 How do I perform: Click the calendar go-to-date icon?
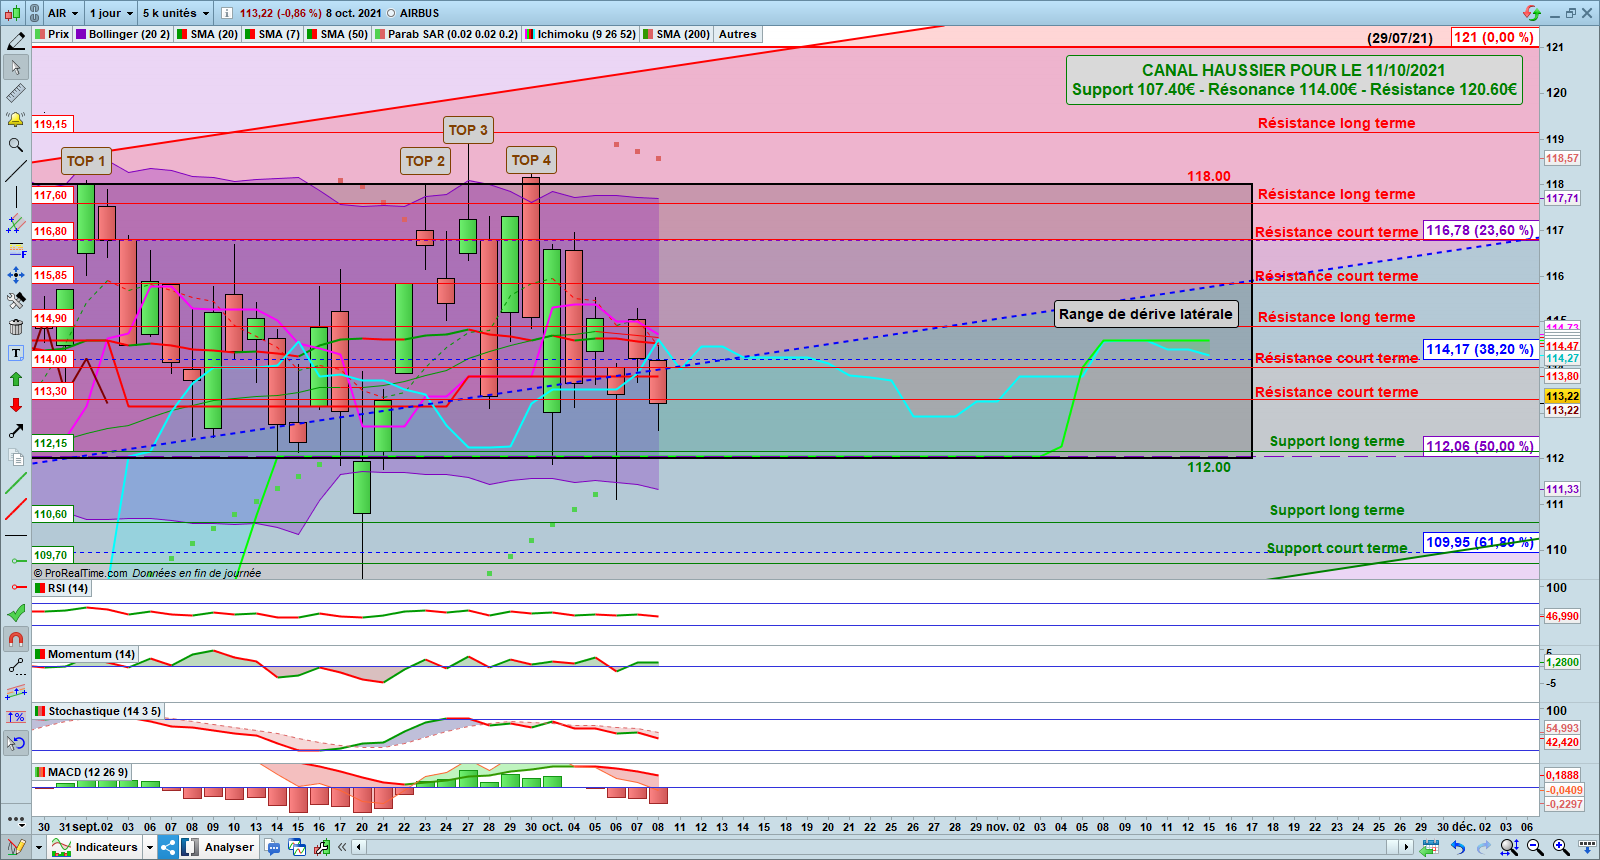point(1430,847)
